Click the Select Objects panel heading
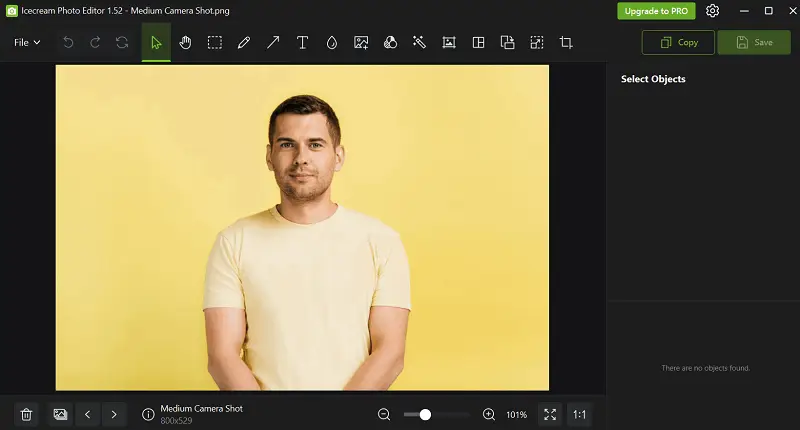The width and height of the screenshot is (800, 430). coord(653,79)
